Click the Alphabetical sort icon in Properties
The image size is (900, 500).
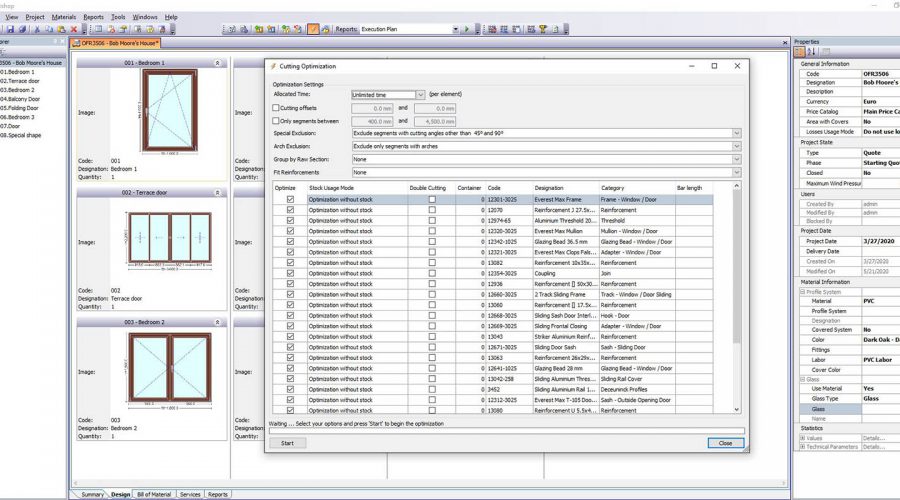point(811,52)
